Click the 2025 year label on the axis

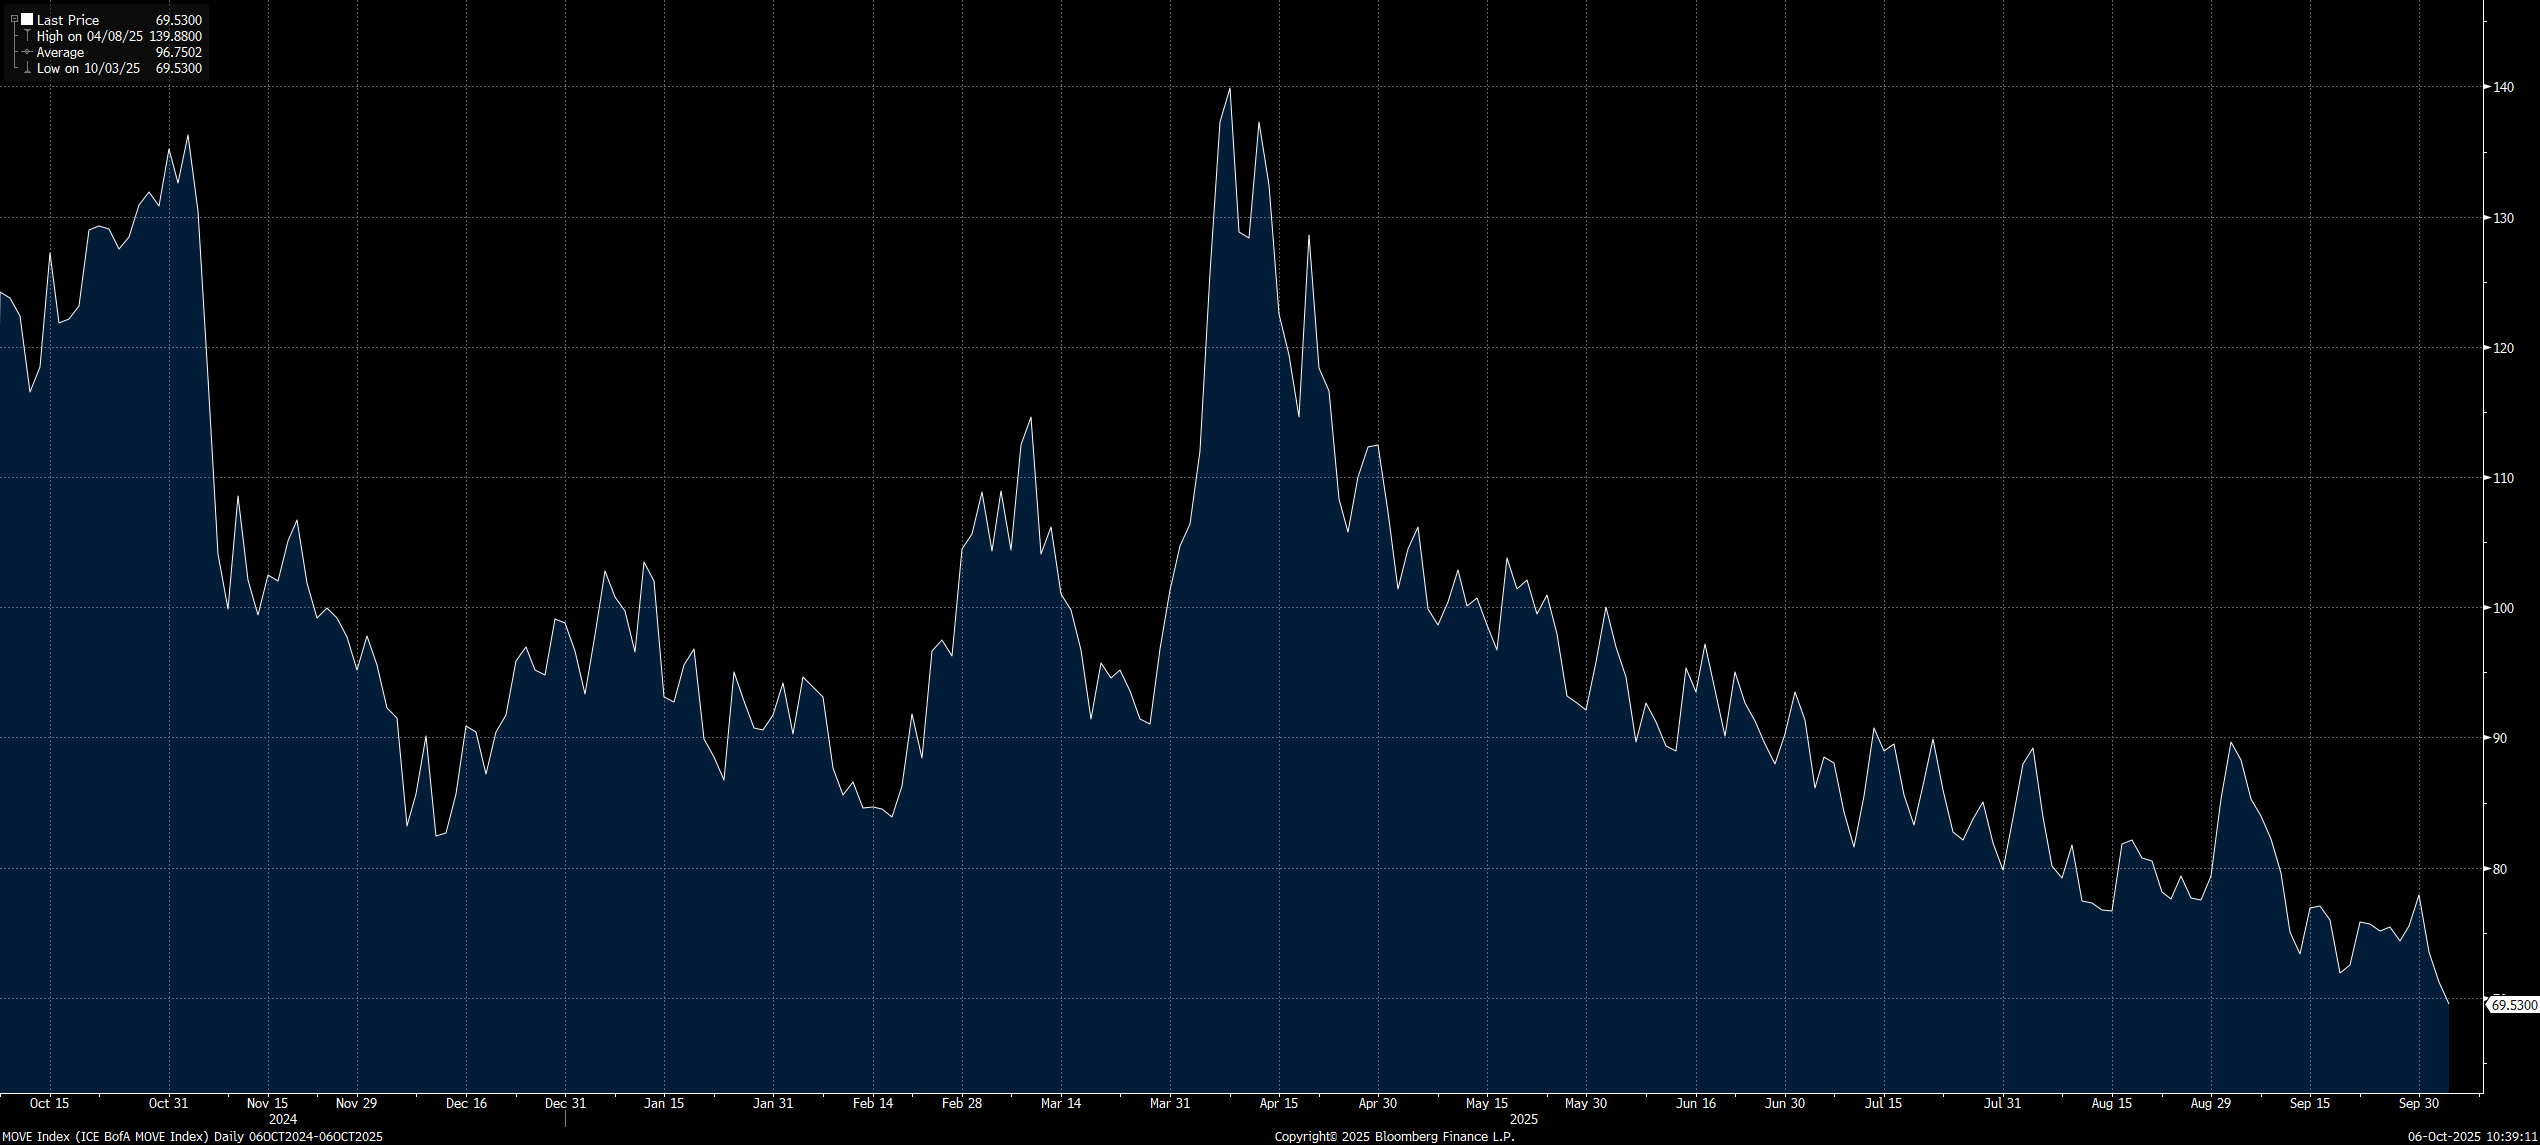click(1523, 1119)
